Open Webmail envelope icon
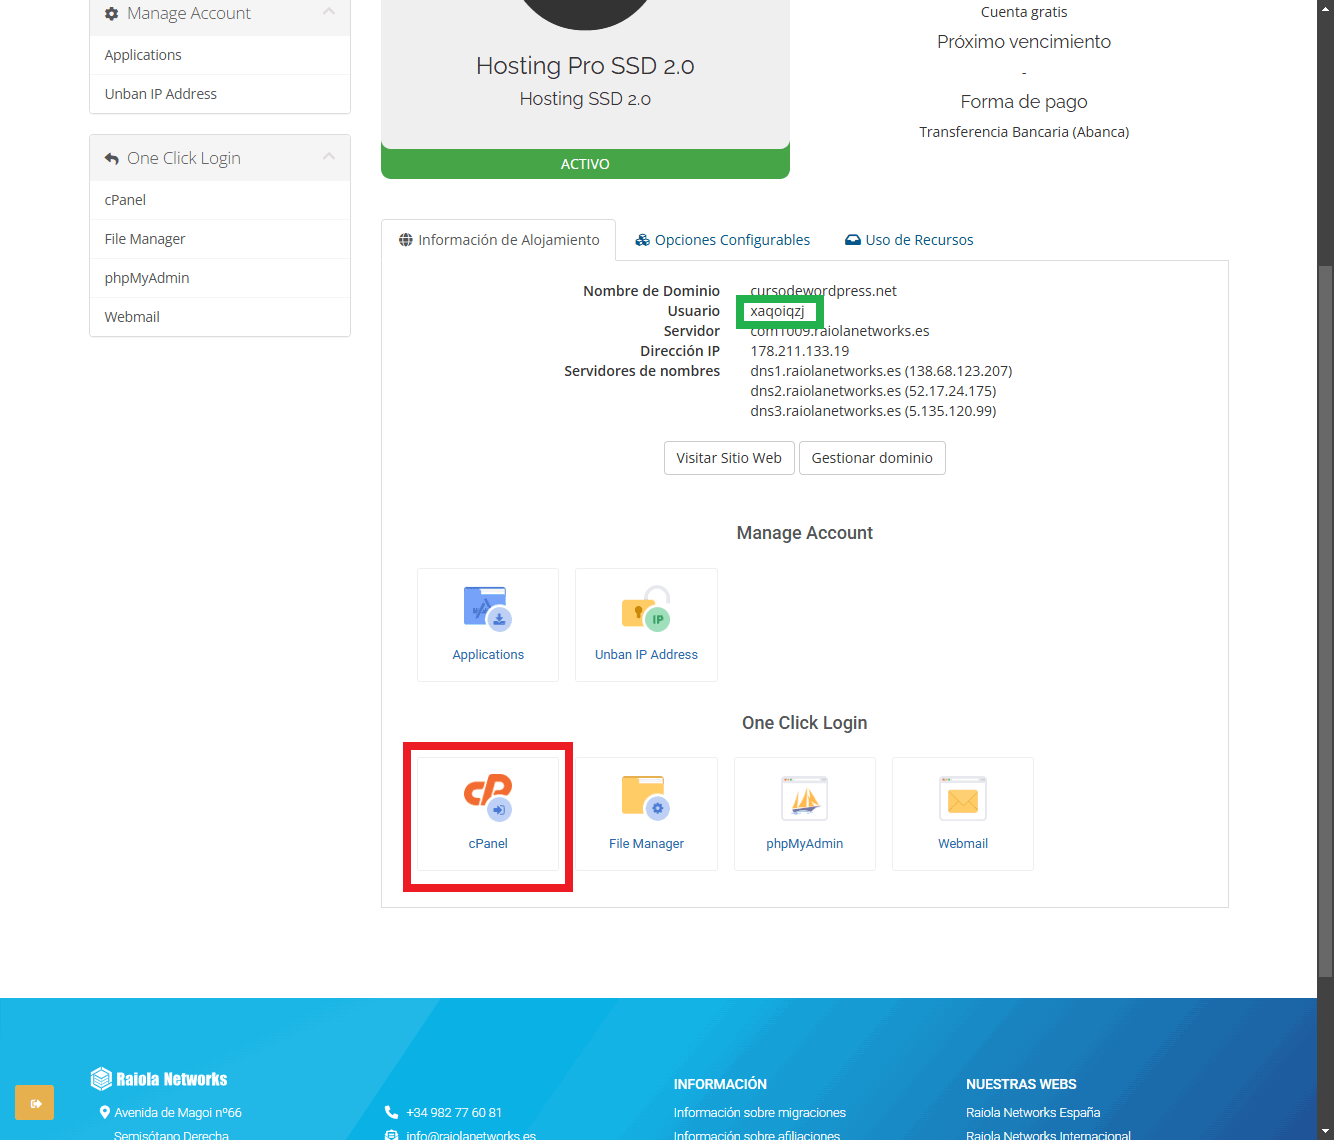This screenshot has height=1140, width=1334. 963,798
